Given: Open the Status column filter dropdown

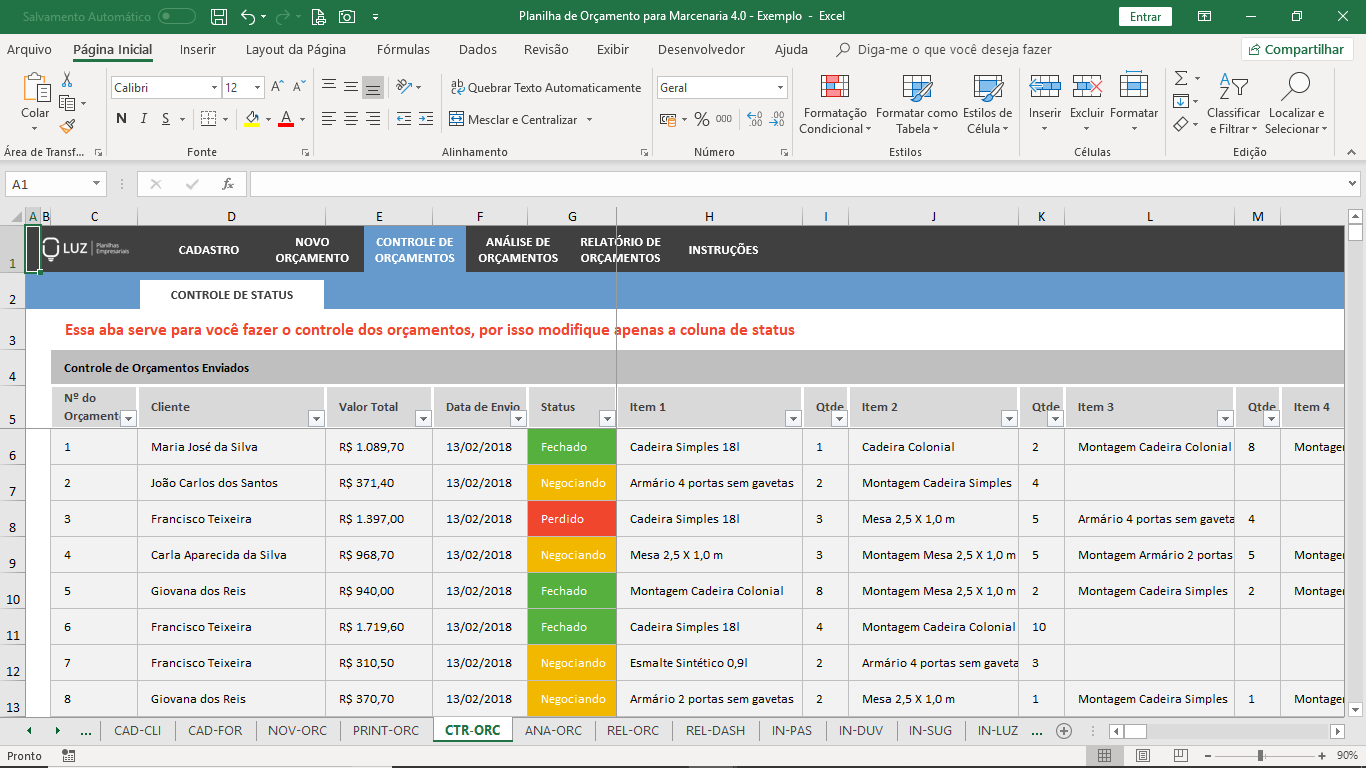Looking at the screenshot, I should (606, 419).
